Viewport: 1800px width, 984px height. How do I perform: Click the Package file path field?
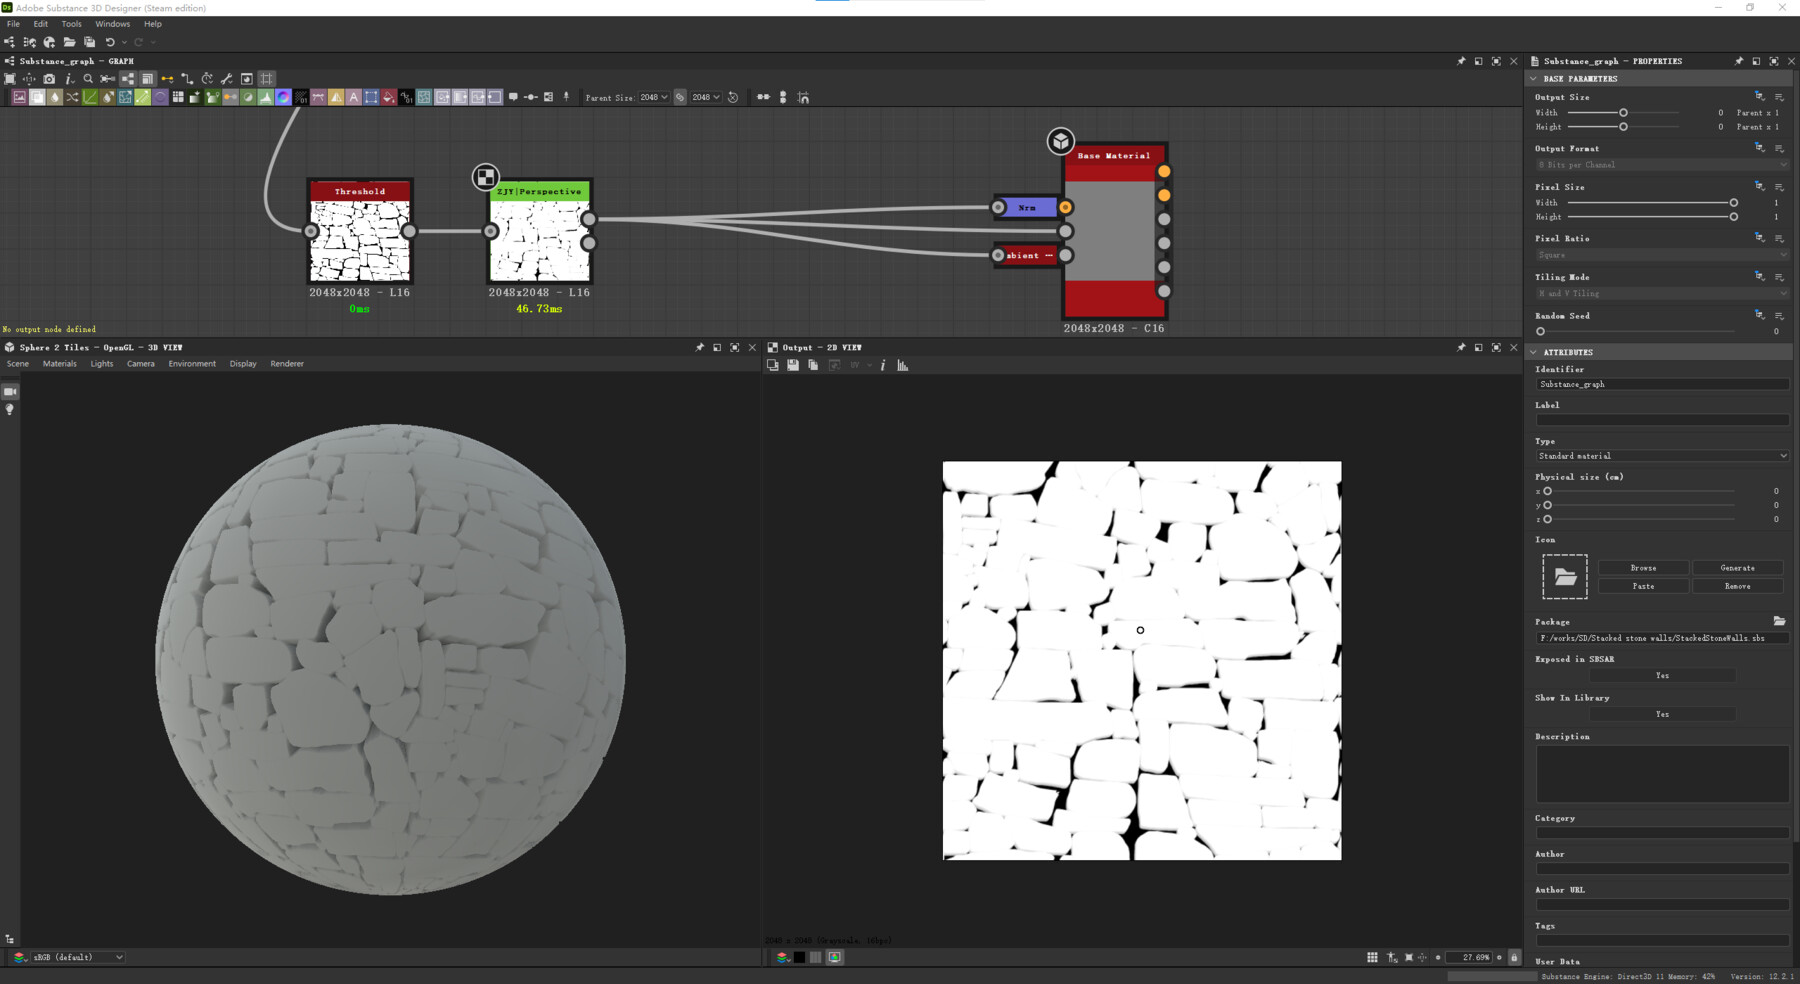tap(1660, 638)
